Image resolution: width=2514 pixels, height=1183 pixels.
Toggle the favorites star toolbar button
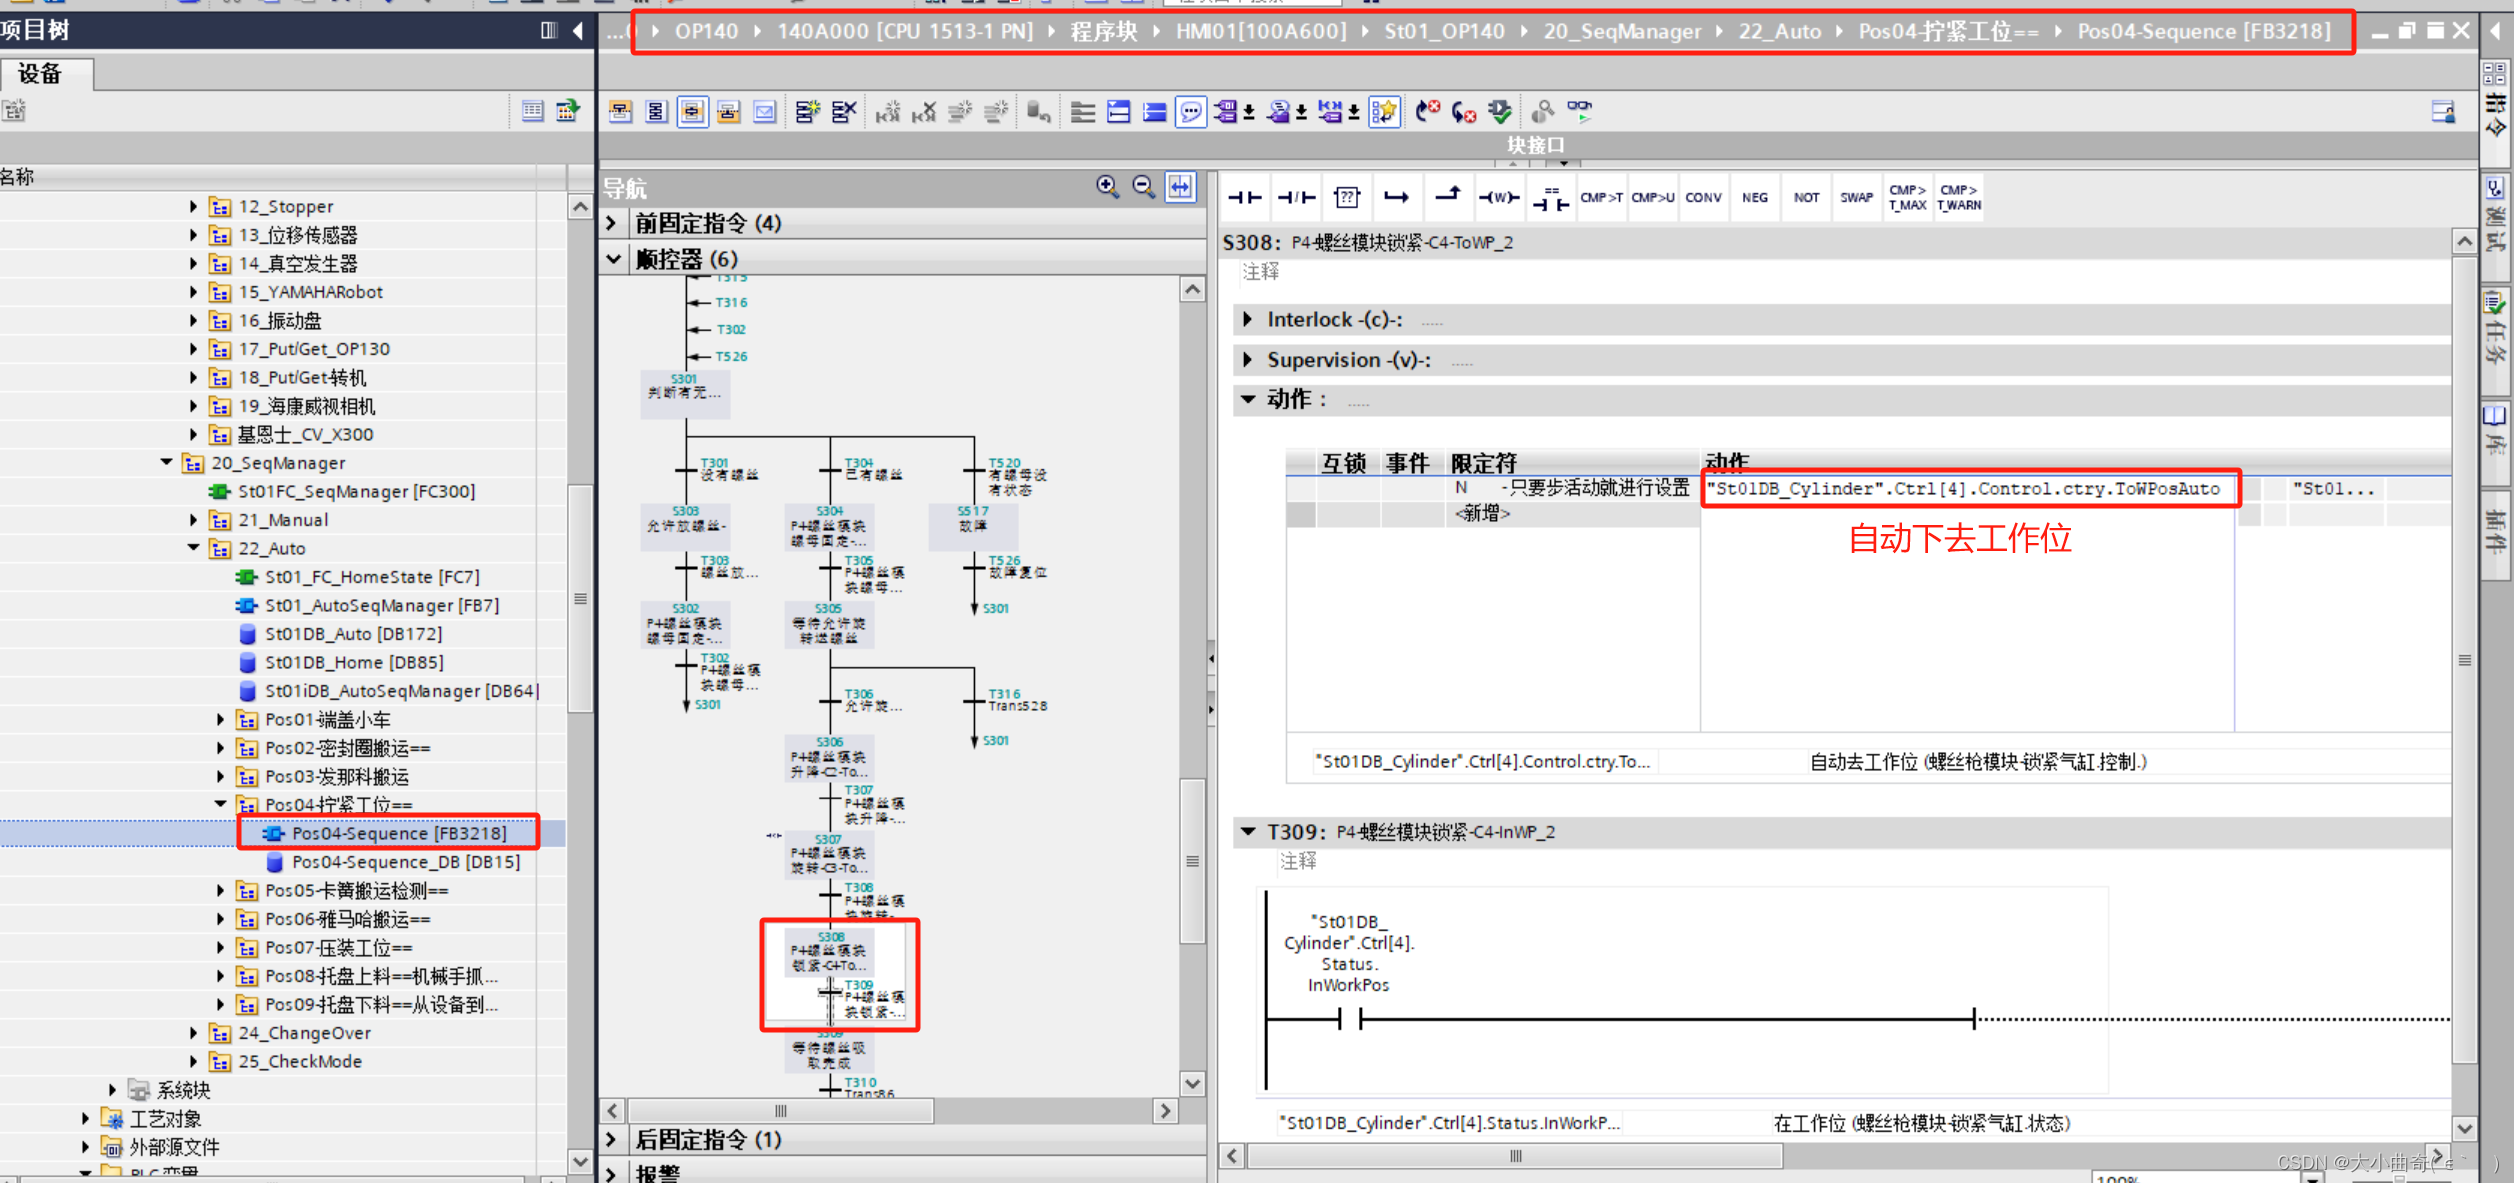pos(1384,111)
